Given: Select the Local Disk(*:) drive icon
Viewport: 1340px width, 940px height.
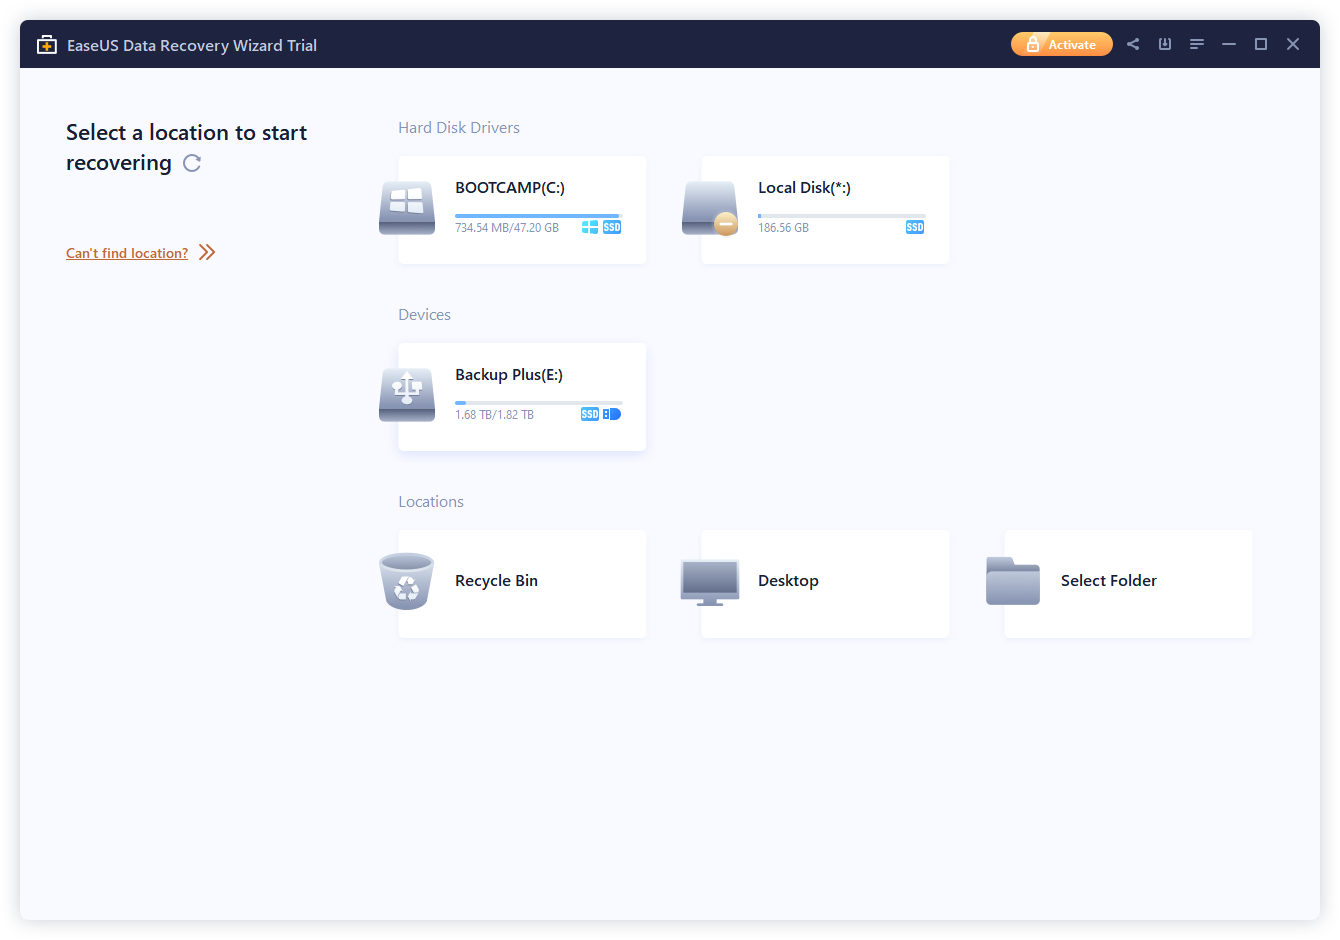Looking at the screenshot, I should pyautogui.click(x=710, y=207).
